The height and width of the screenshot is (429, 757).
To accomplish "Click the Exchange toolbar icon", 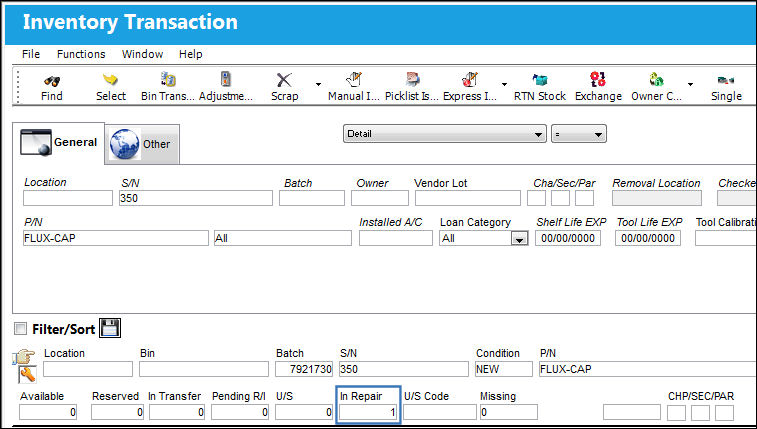I will (598, 80).
